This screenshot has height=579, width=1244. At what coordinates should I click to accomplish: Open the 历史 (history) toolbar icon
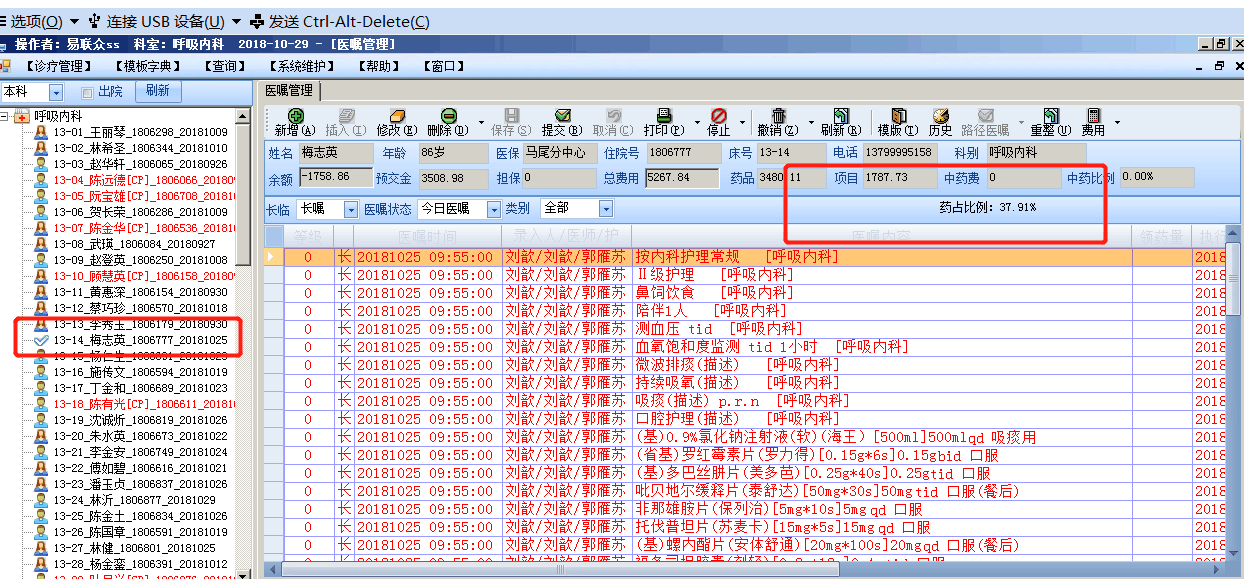pos(940,116)
